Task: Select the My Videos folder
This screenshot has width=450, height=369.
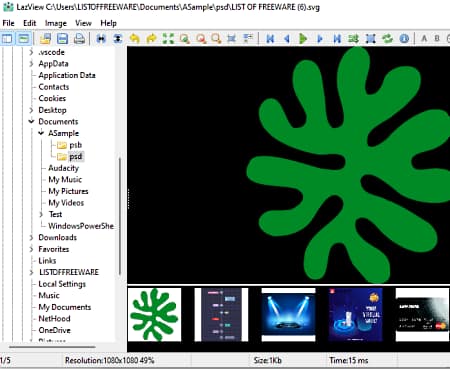Action: tap(66, 203)
